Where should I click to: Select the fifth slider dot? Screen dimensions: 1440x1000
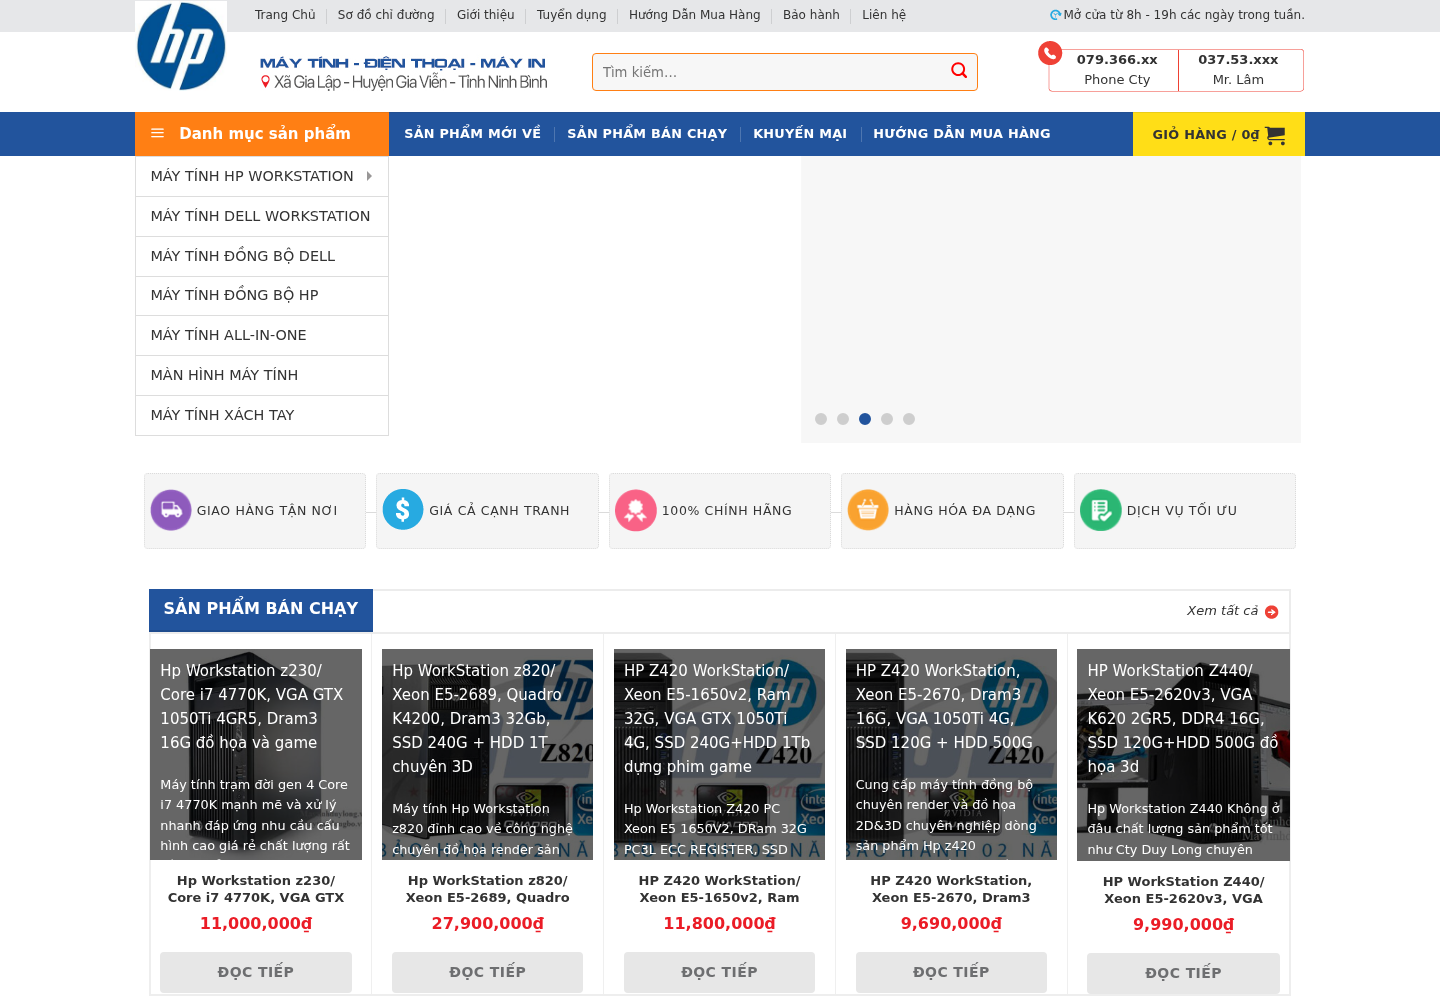[x=909, y=419]
